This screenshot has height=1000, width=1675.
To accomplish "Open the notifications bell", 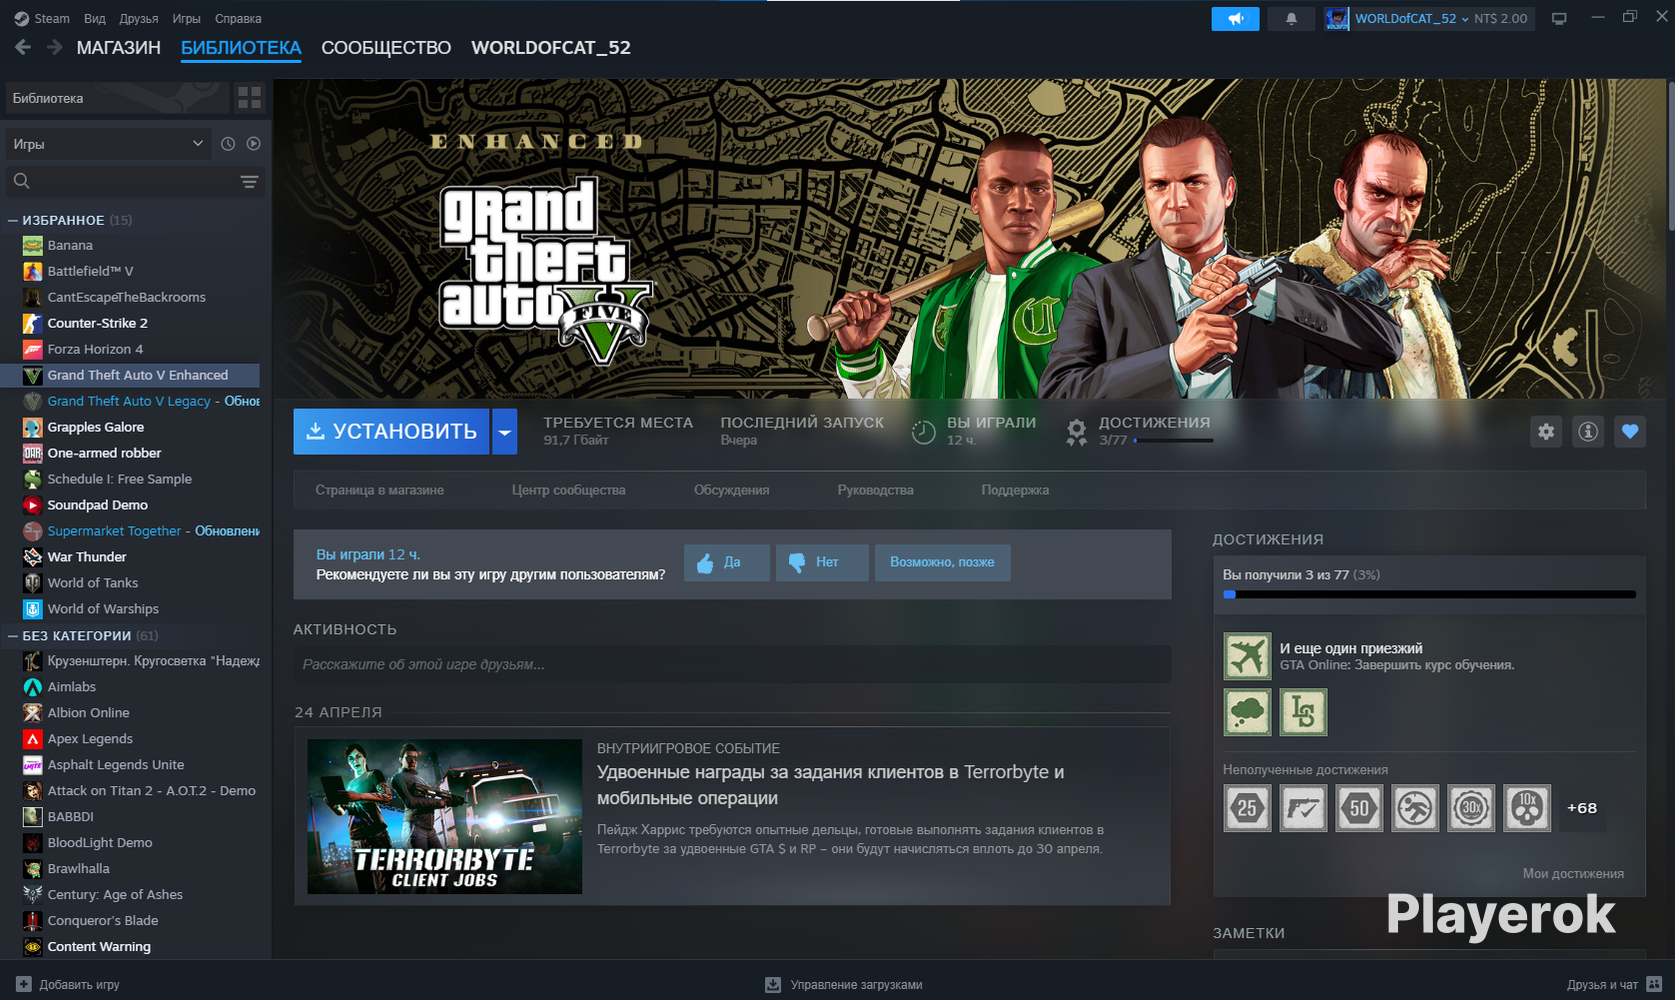I will pos(1291,19).
